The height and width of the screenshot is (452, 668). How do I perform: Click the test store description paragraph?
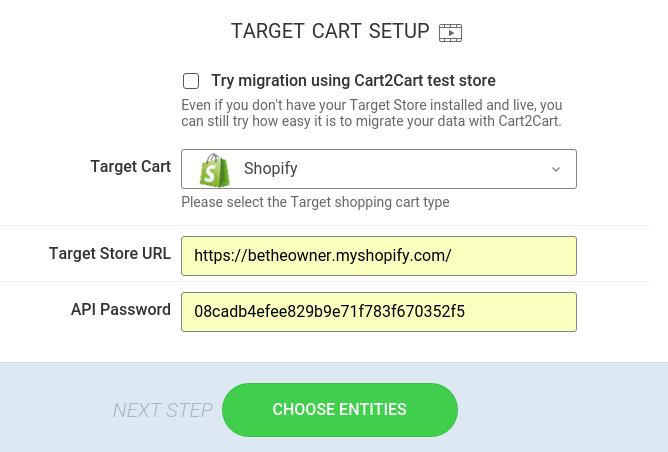(371, 113)
